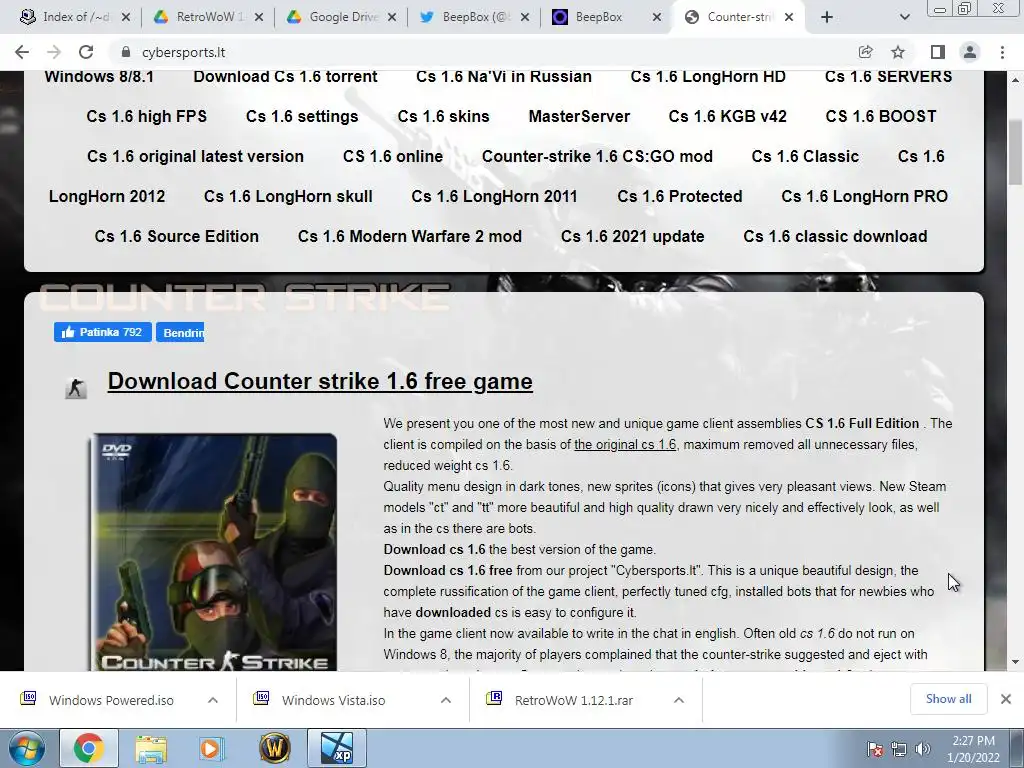Open Cs 1.6 KGB v42 link

pyautogui.click(x=728, y=116)
